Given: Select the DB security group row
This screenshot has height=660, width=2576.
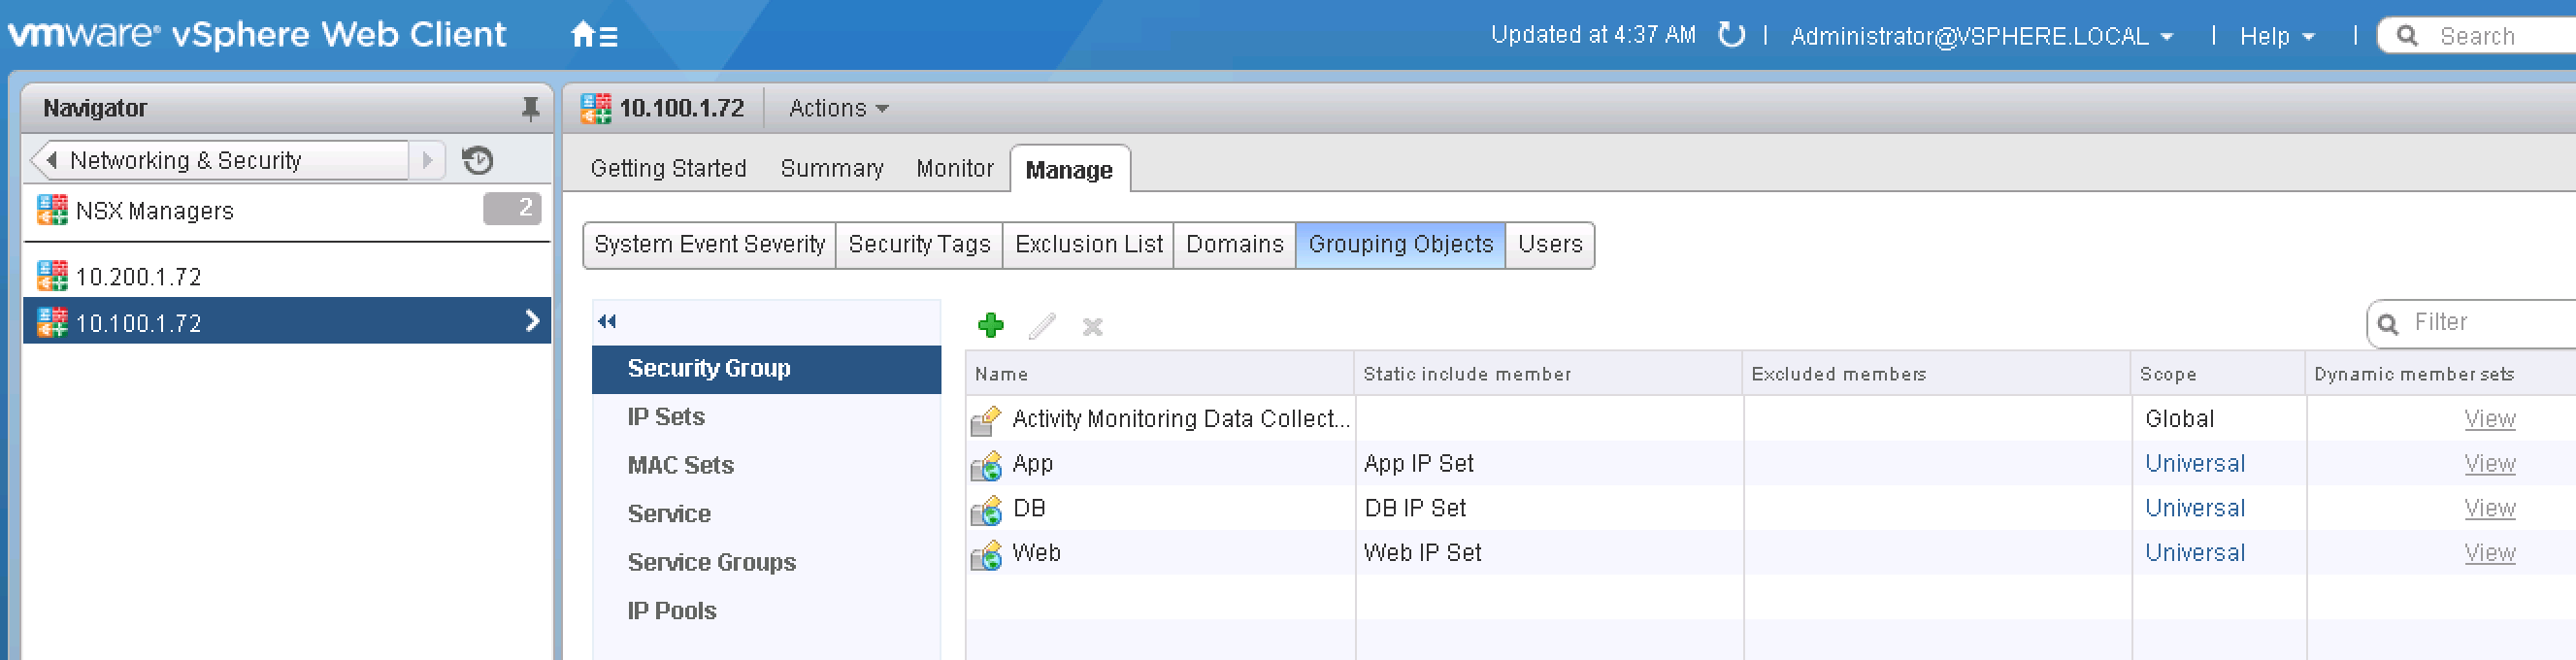Looking at the screenshot, I should pos(1029,508).
